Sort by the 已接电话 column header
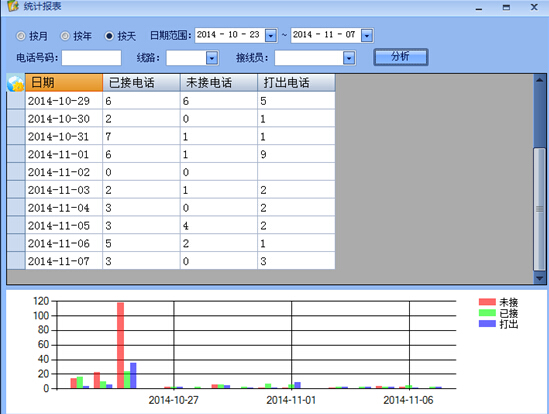 pos(141,83)
